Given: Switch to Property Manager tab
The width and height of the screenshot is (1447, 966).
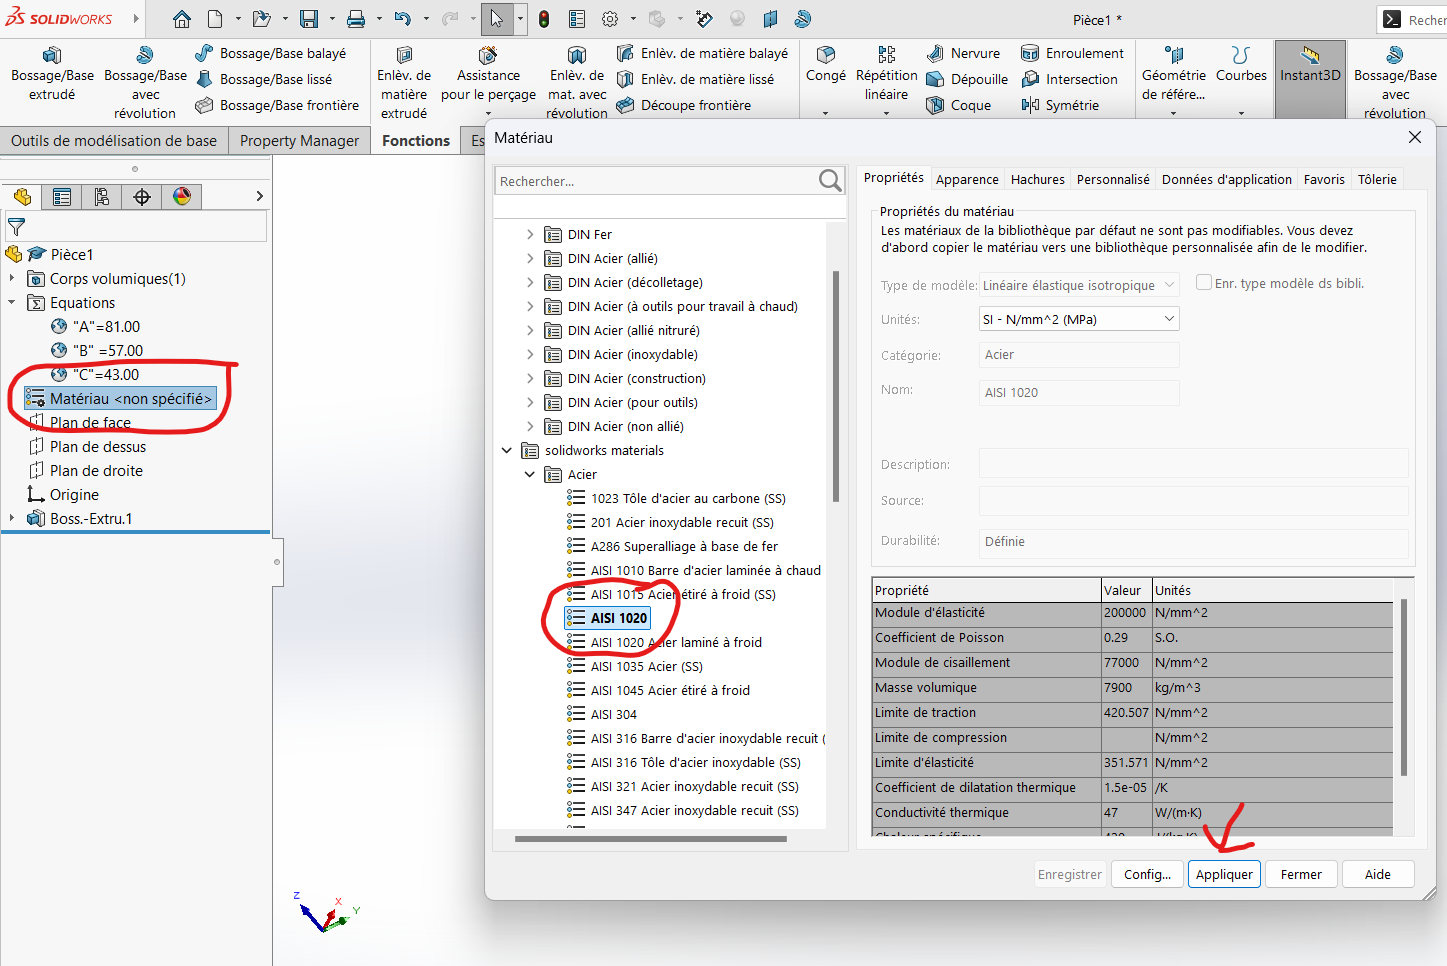Looking at the screenshot, I should pyautogui.click(x=299, y=141).
